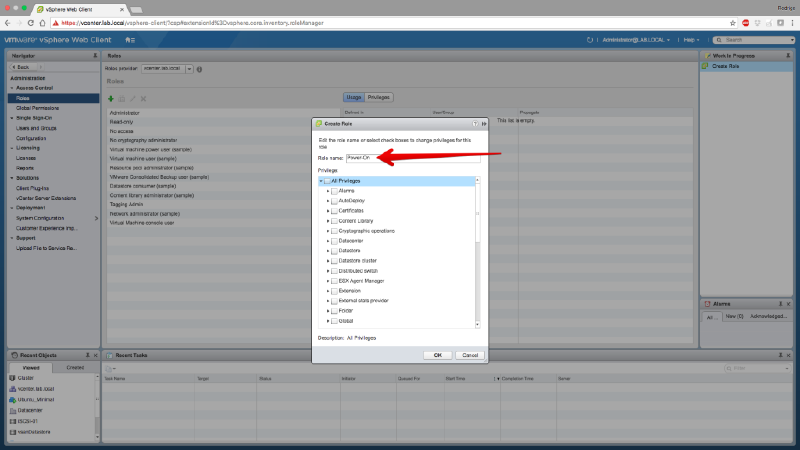The image size is (800, 450).
Task: Reload the page using browser refresh icon
Action: [38, 20]
